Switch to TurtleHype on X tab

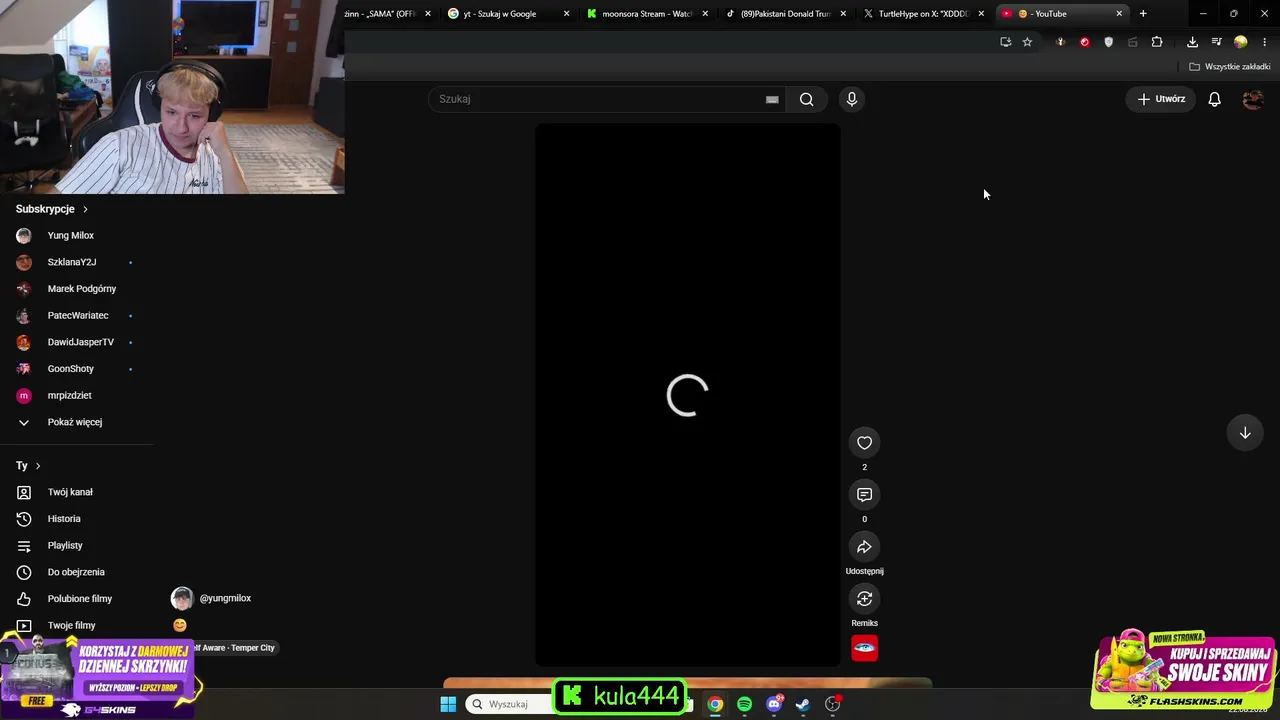coord(924,14)
